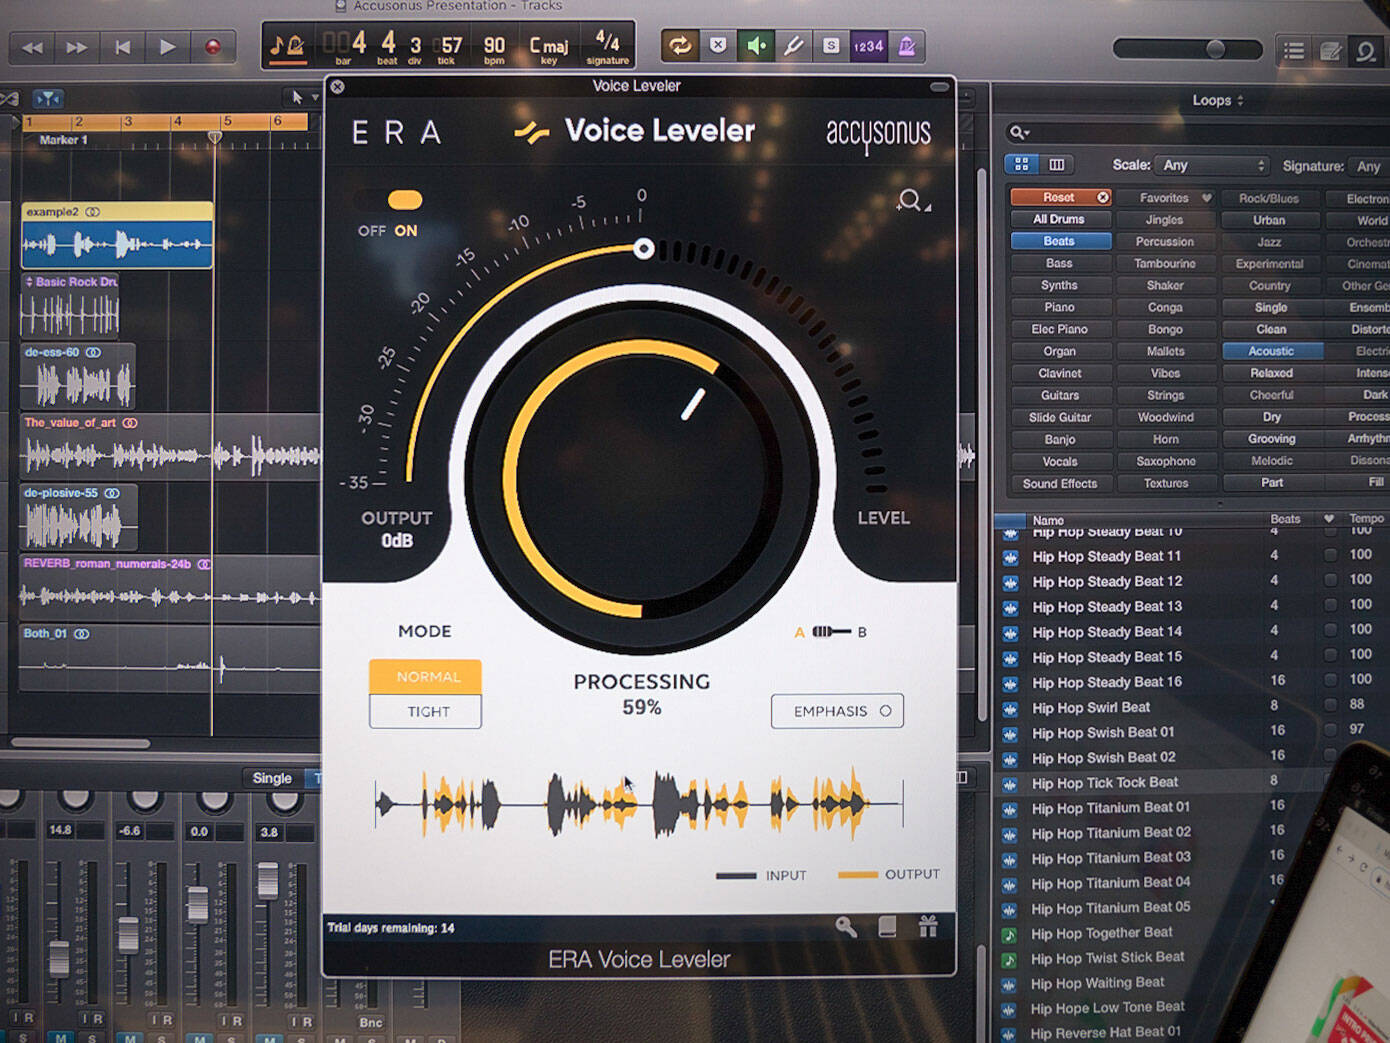Open the Loops dropdown header
This screenshot has height=1043, width=1390.
click(1218, 100)
